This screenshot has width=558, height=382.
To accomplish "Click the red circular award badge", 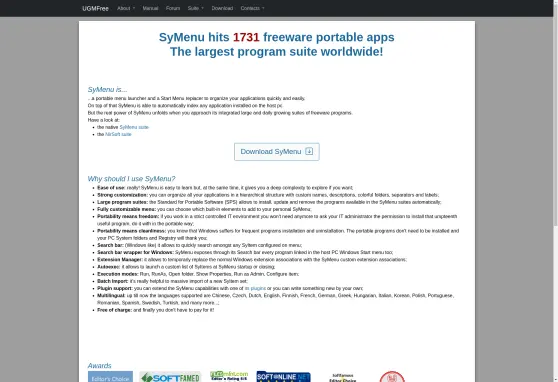I will tap(392, 377).
